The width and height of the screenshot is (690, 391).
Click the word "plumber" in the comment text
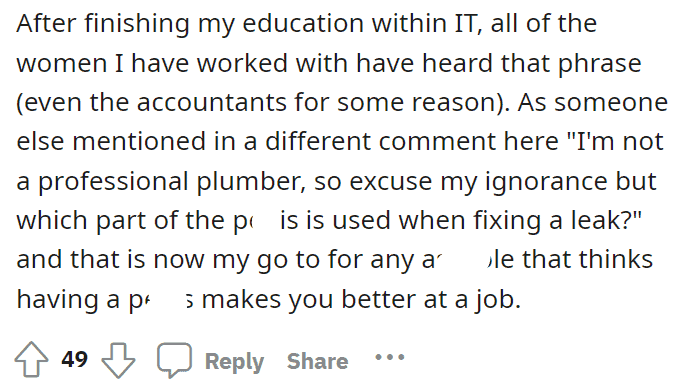point(251,181)
